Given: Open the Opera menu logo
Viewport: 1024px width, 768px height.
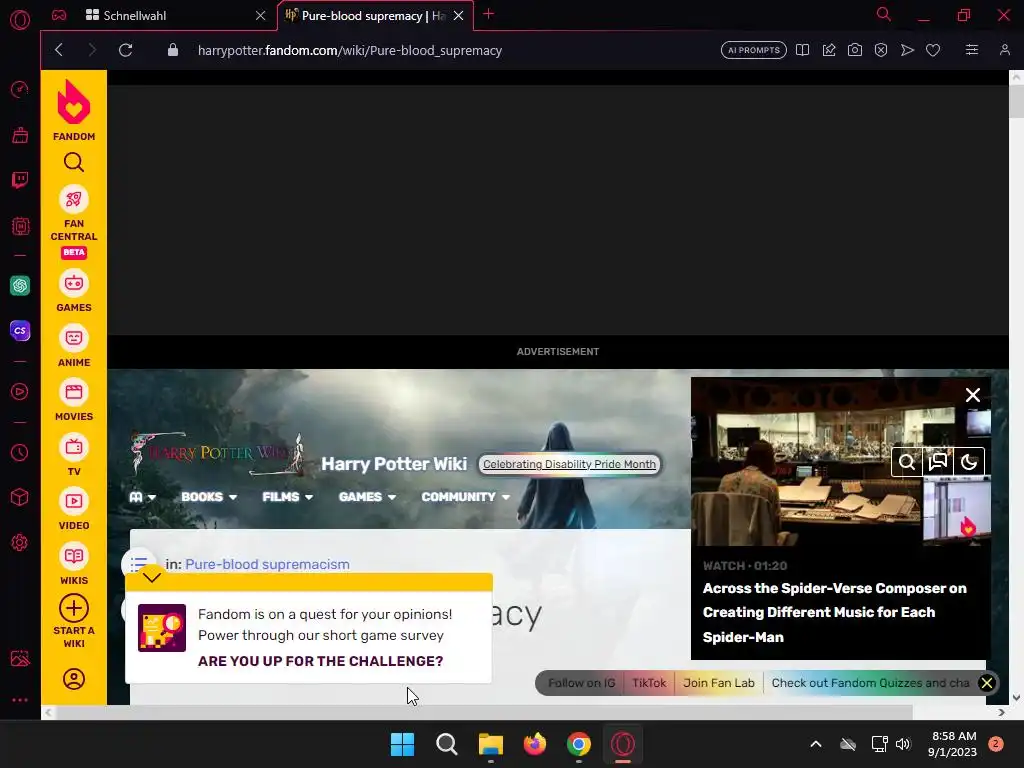Looking at the screenshot, I should pos(20,20).
